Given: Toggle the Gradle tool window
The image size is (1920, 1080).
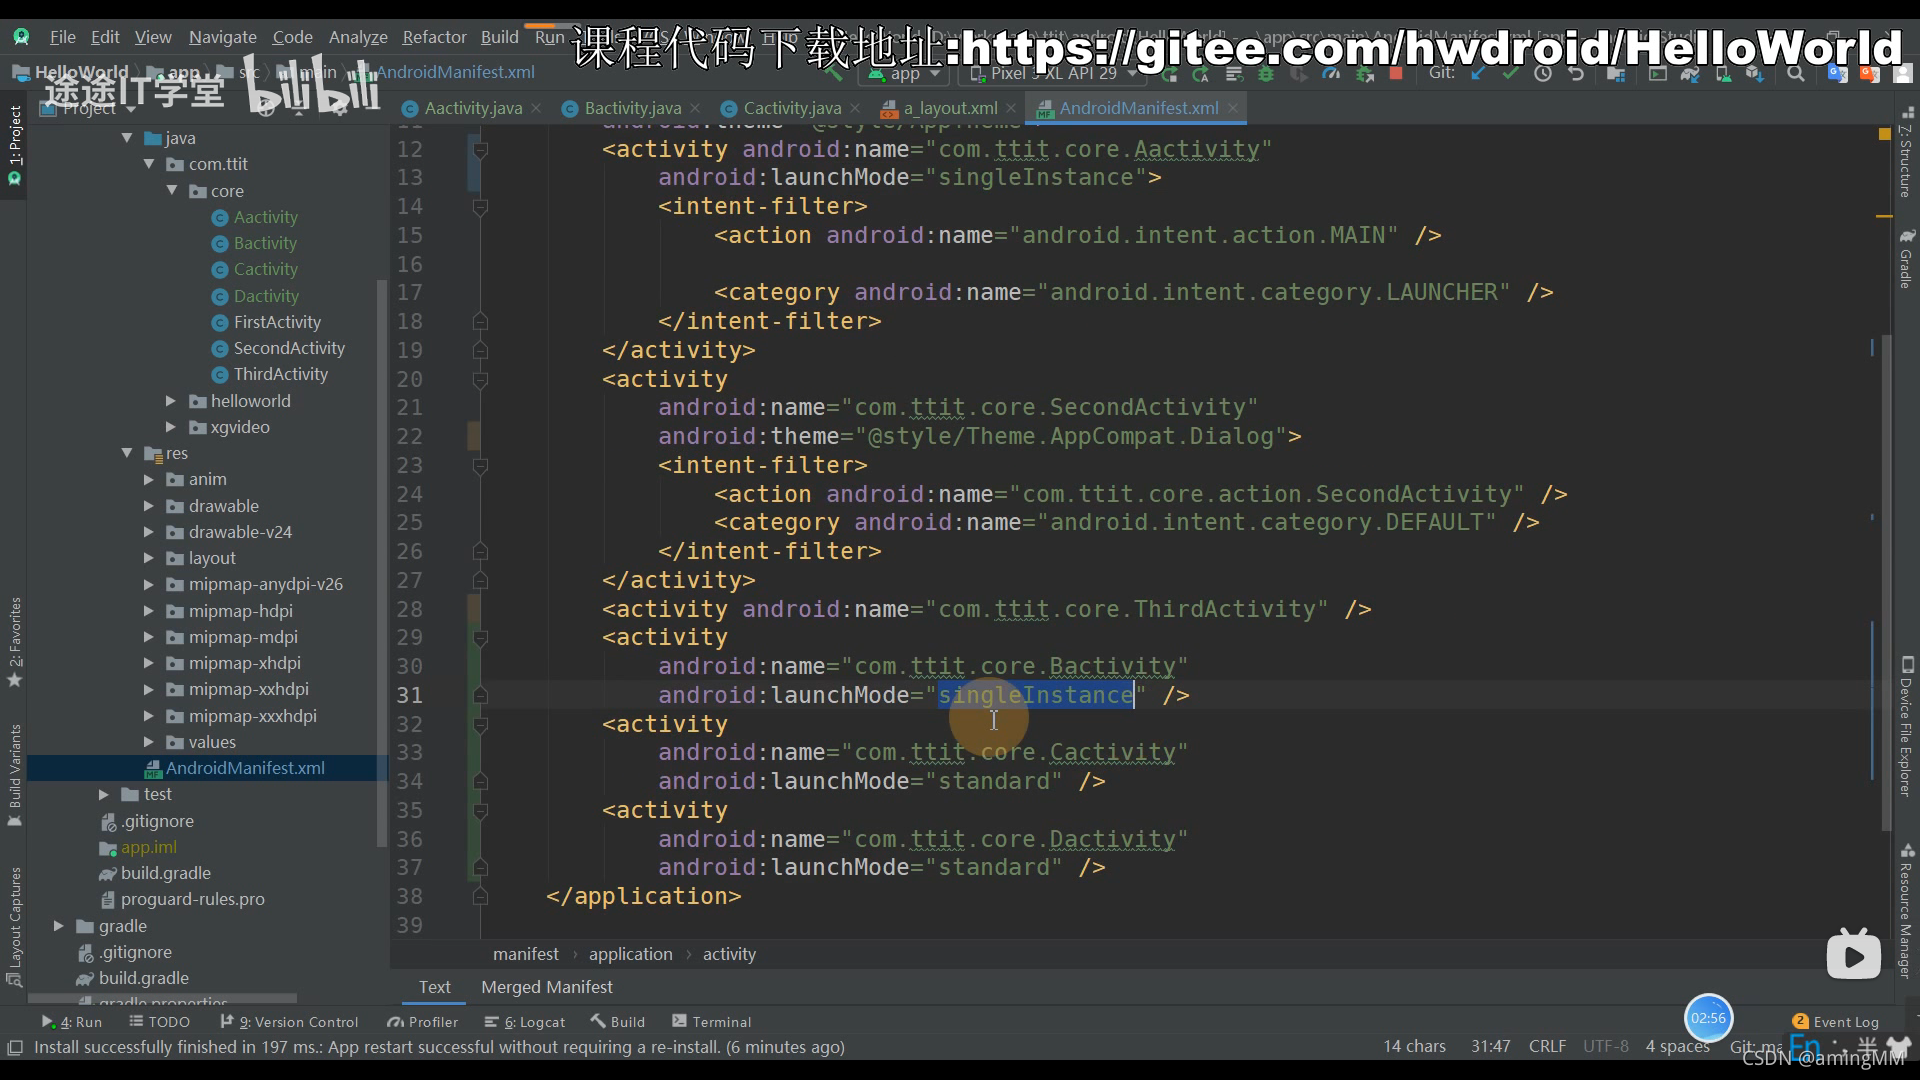Looking at the screenshot, I should tap(1906, 259).
